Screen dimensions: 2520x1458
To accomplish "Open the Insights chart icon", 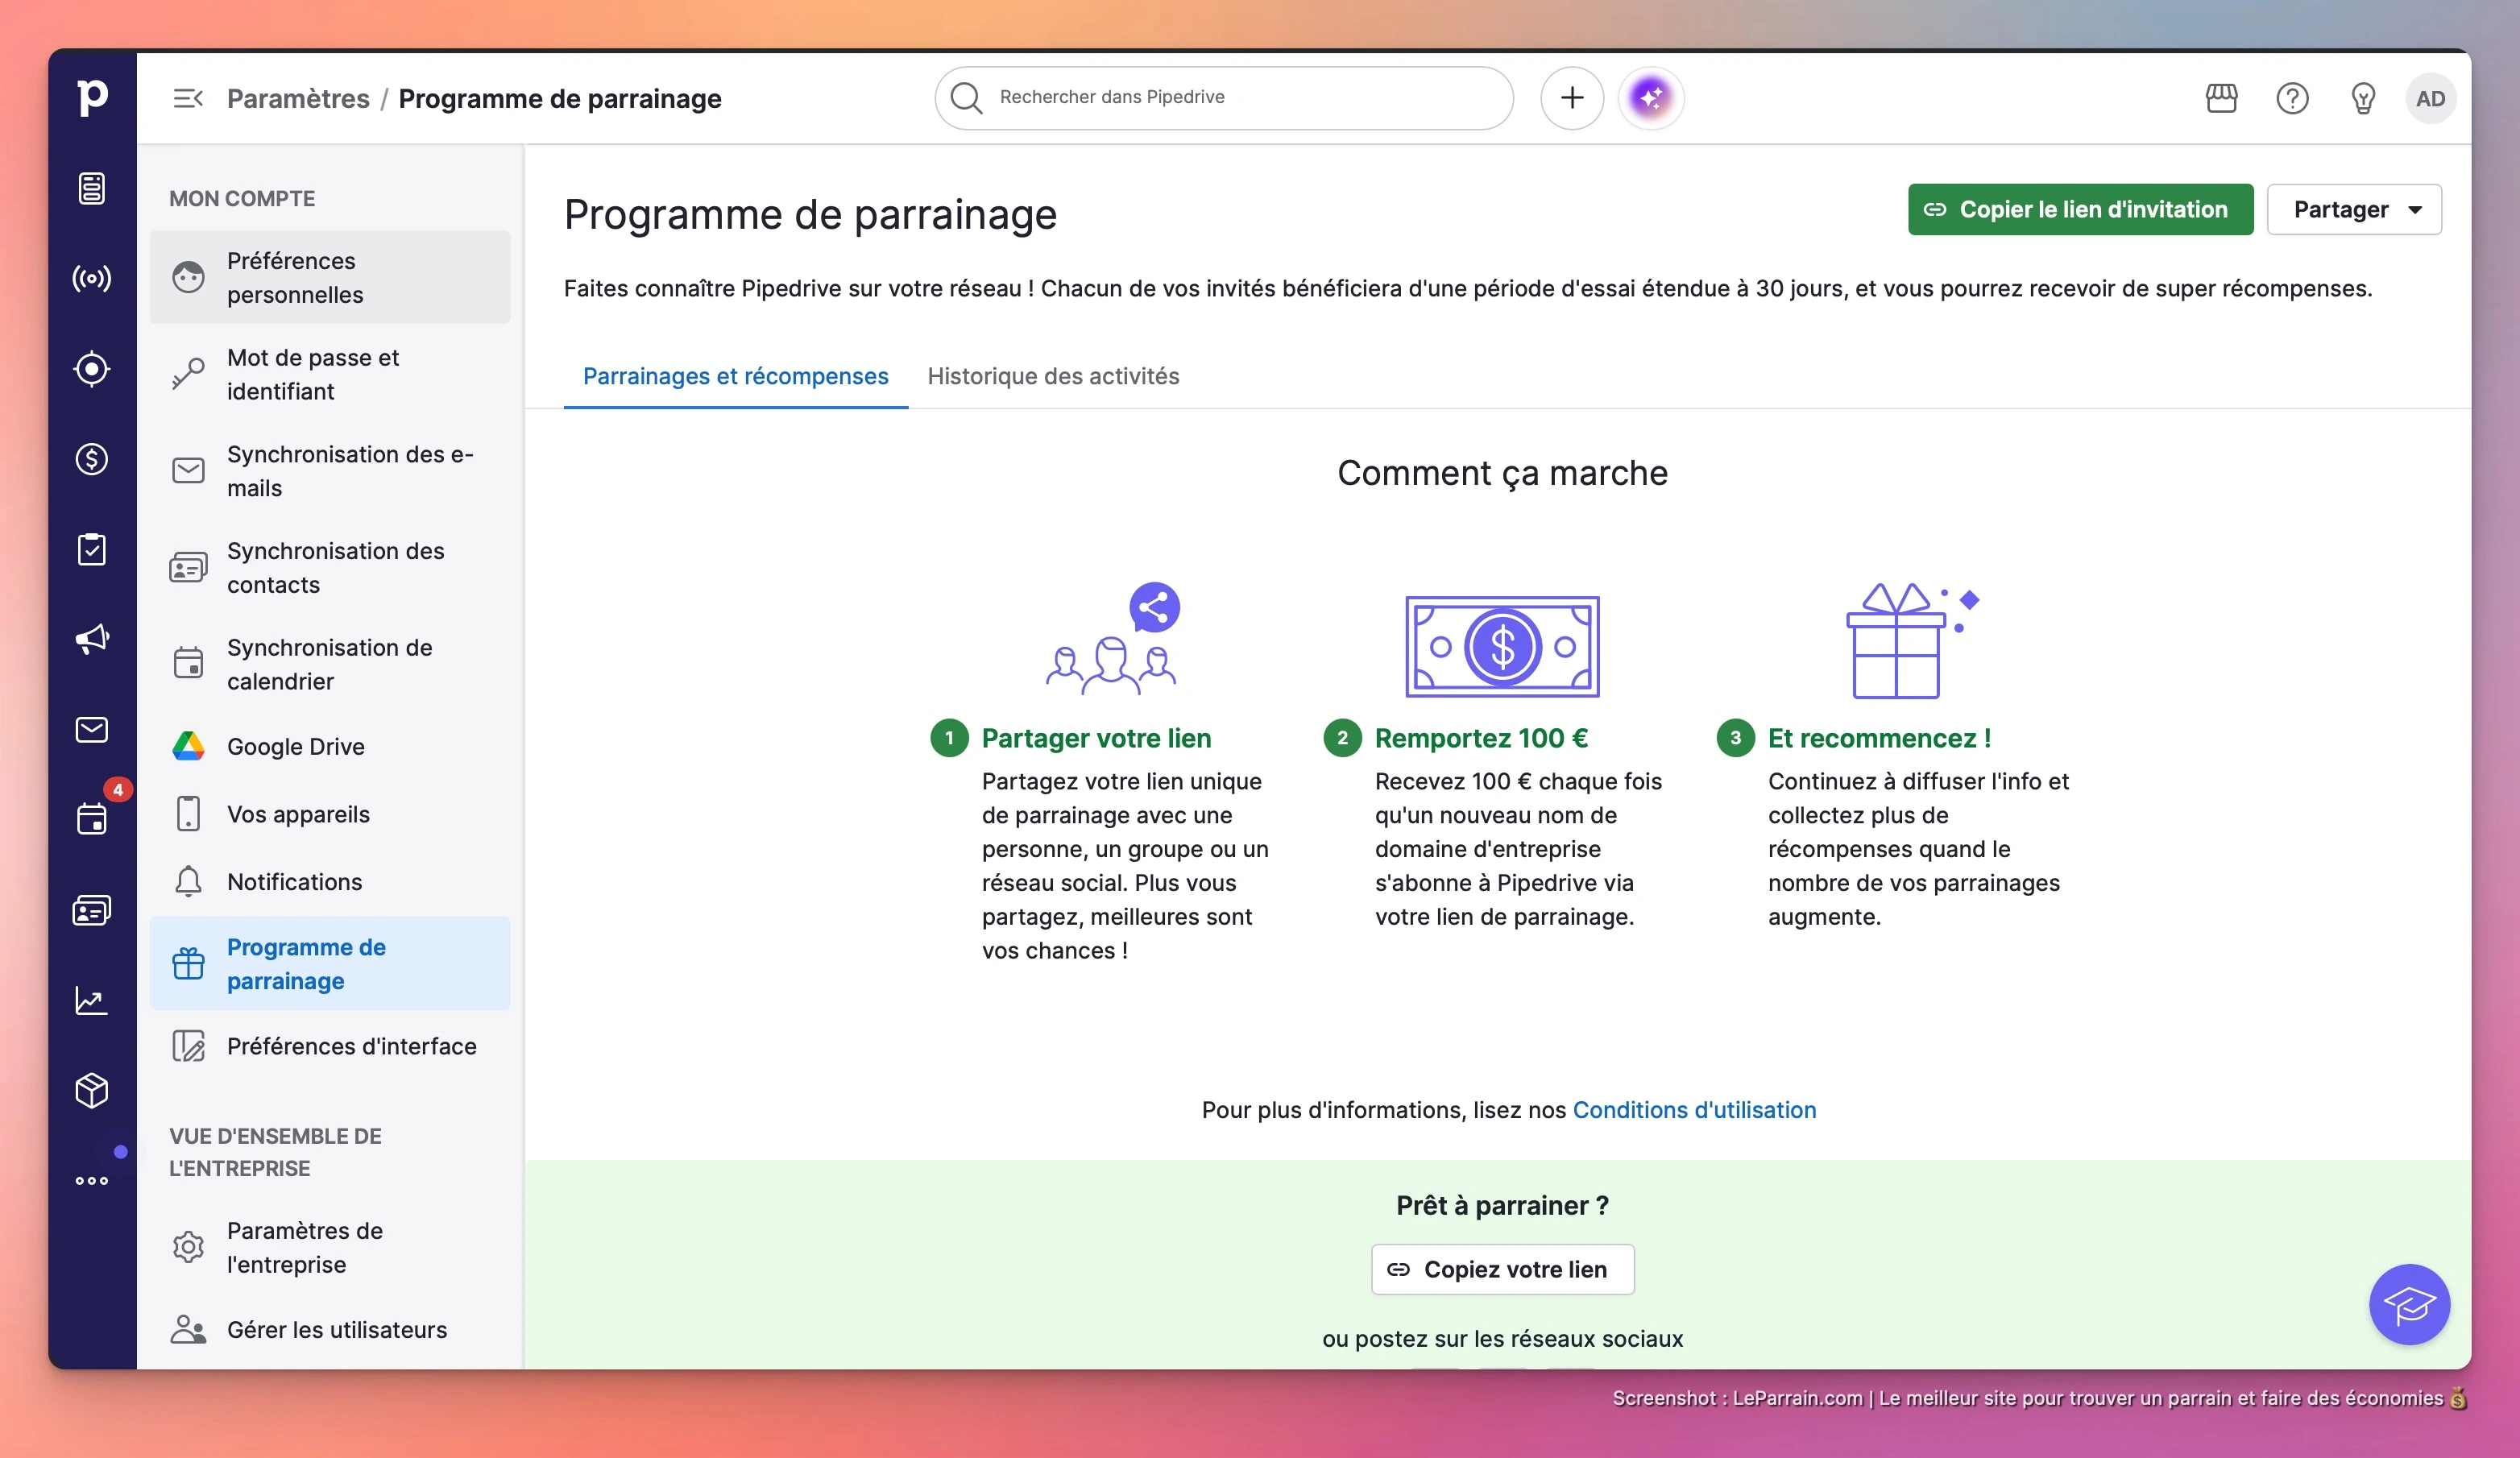I will pos(92,1000).
